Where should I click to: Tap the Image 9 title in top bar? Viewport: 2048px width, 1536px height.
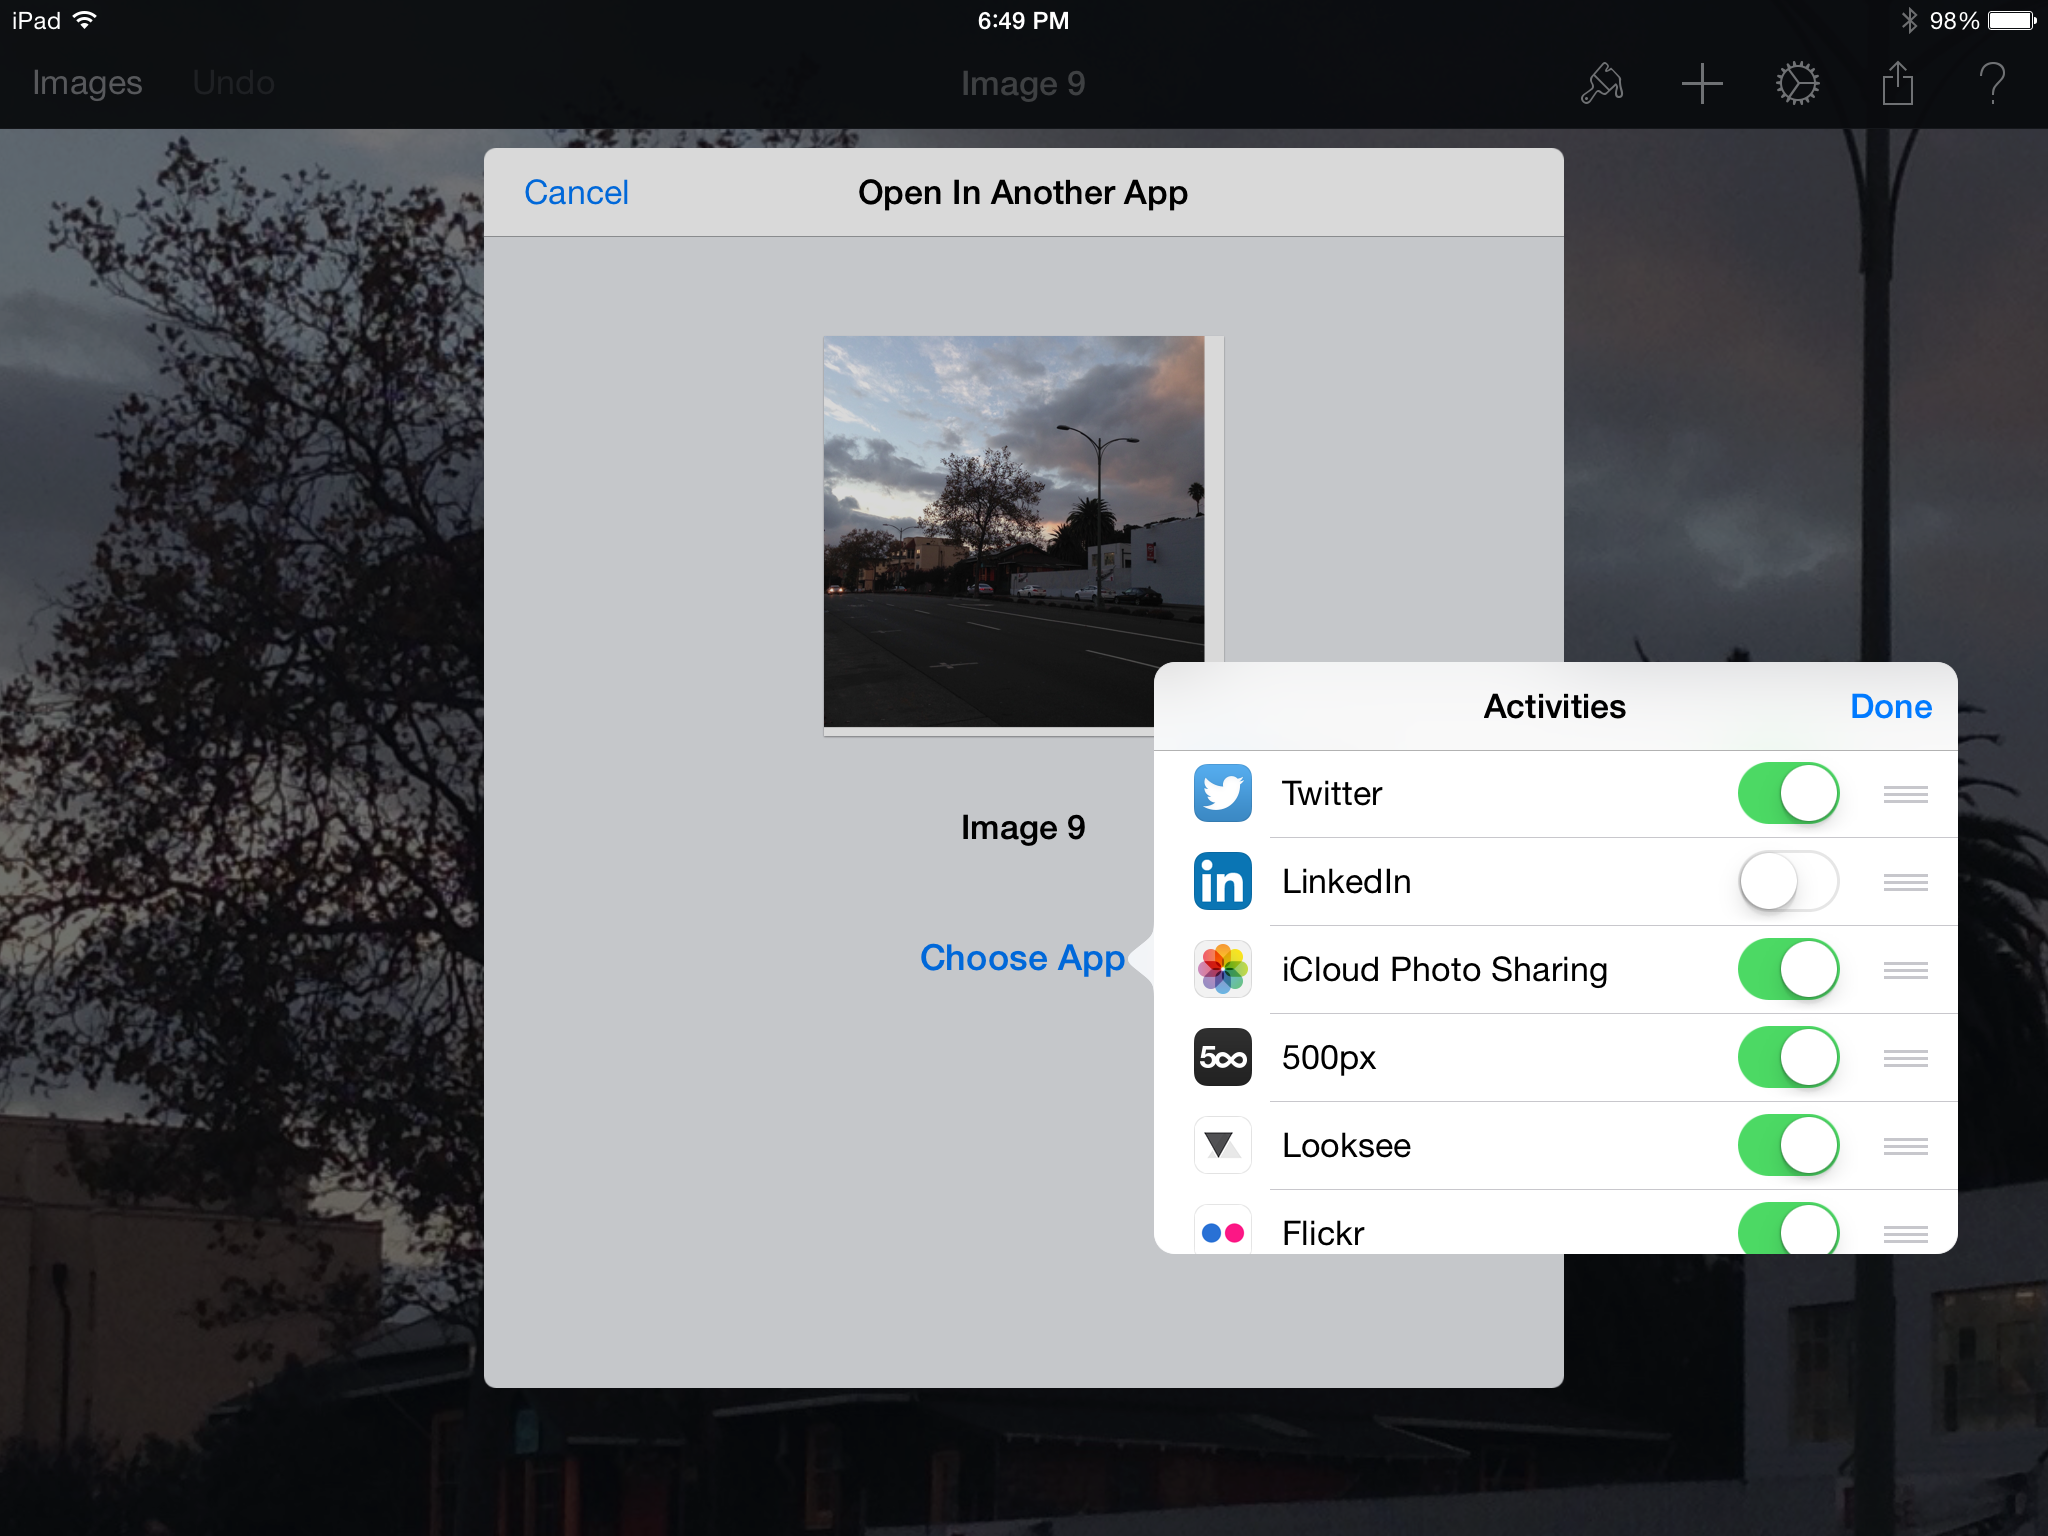click(x=1023, y=83)
